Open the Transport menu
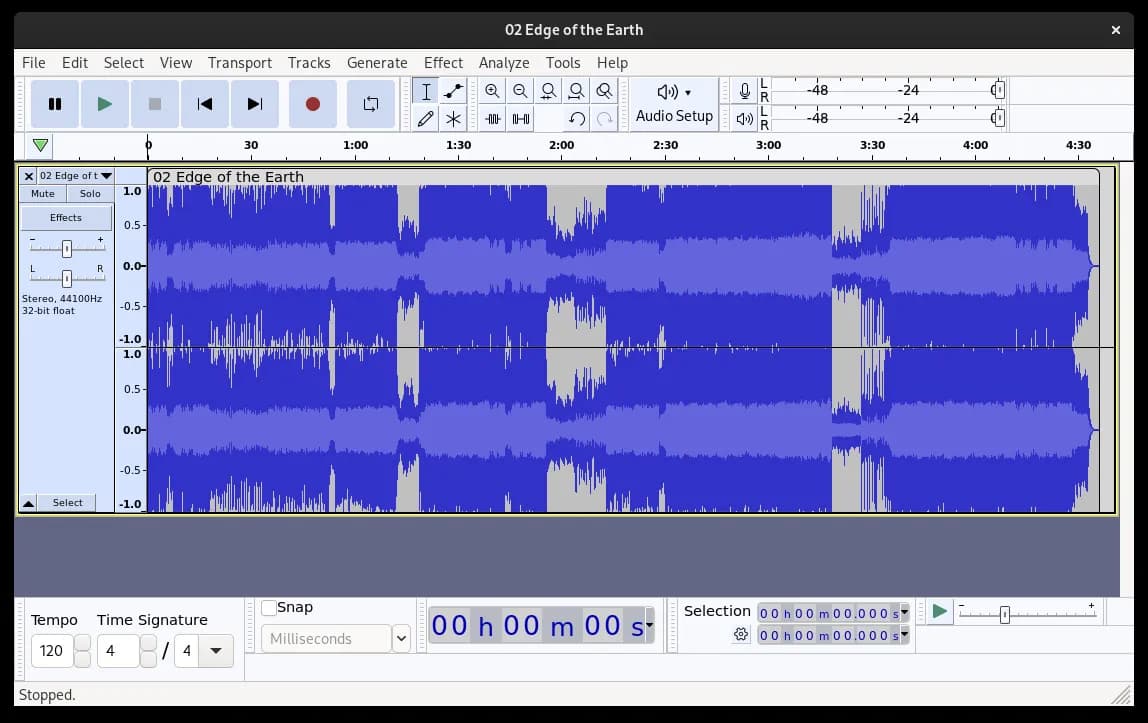This screenshot has width=1148, height=723. (x=240, y=62)
